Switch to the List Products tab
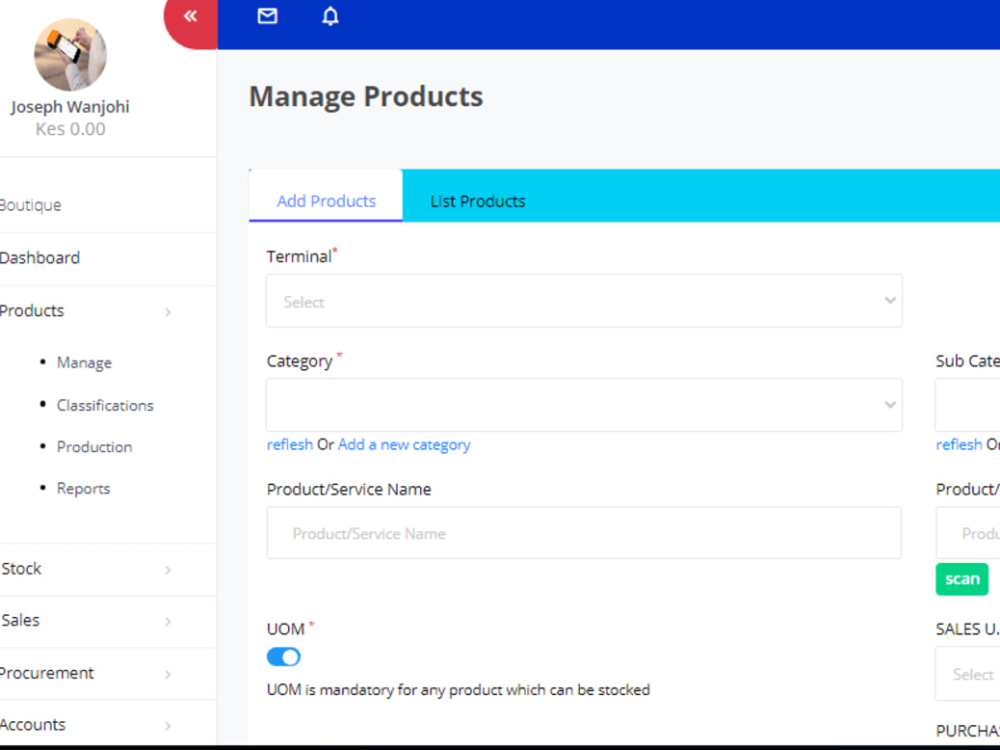The image size is (1000, 750). pyautogui.click(x=478, y=202)
